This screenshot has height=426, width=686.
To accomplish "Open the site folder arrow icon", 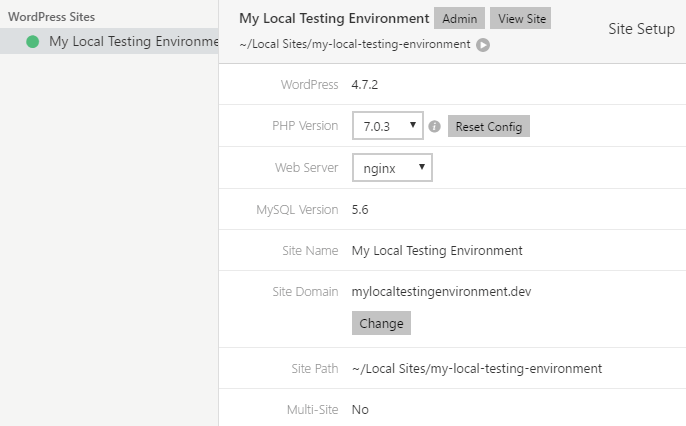I will tap(483, 45).
